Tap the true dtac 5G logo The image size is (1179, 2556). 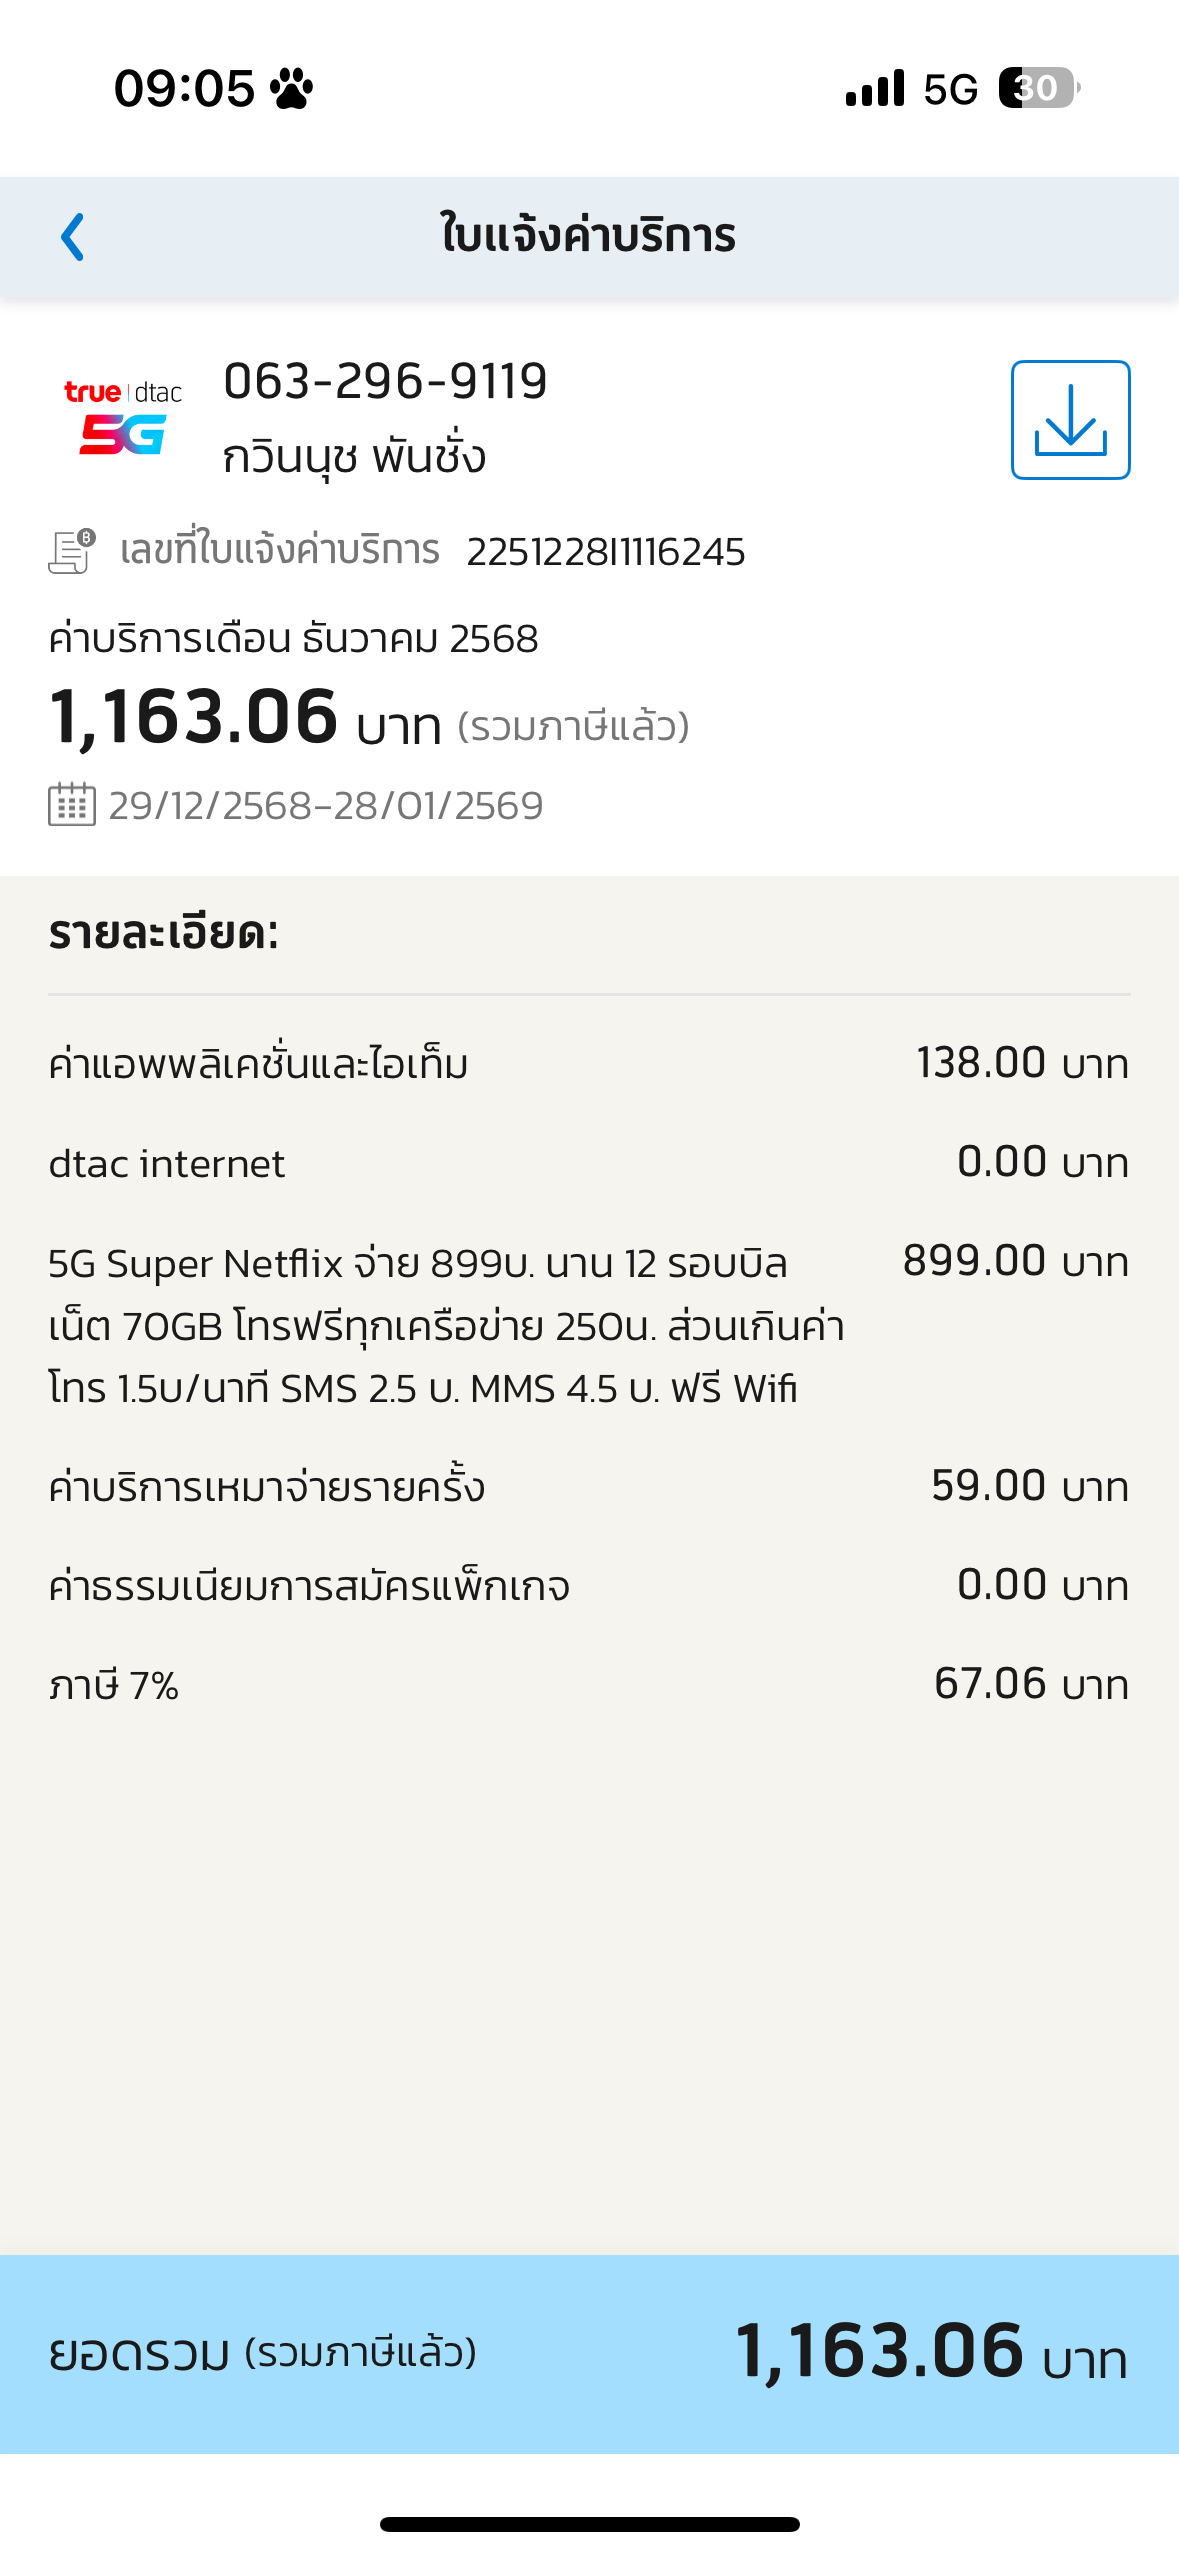[x=123, y=418]
